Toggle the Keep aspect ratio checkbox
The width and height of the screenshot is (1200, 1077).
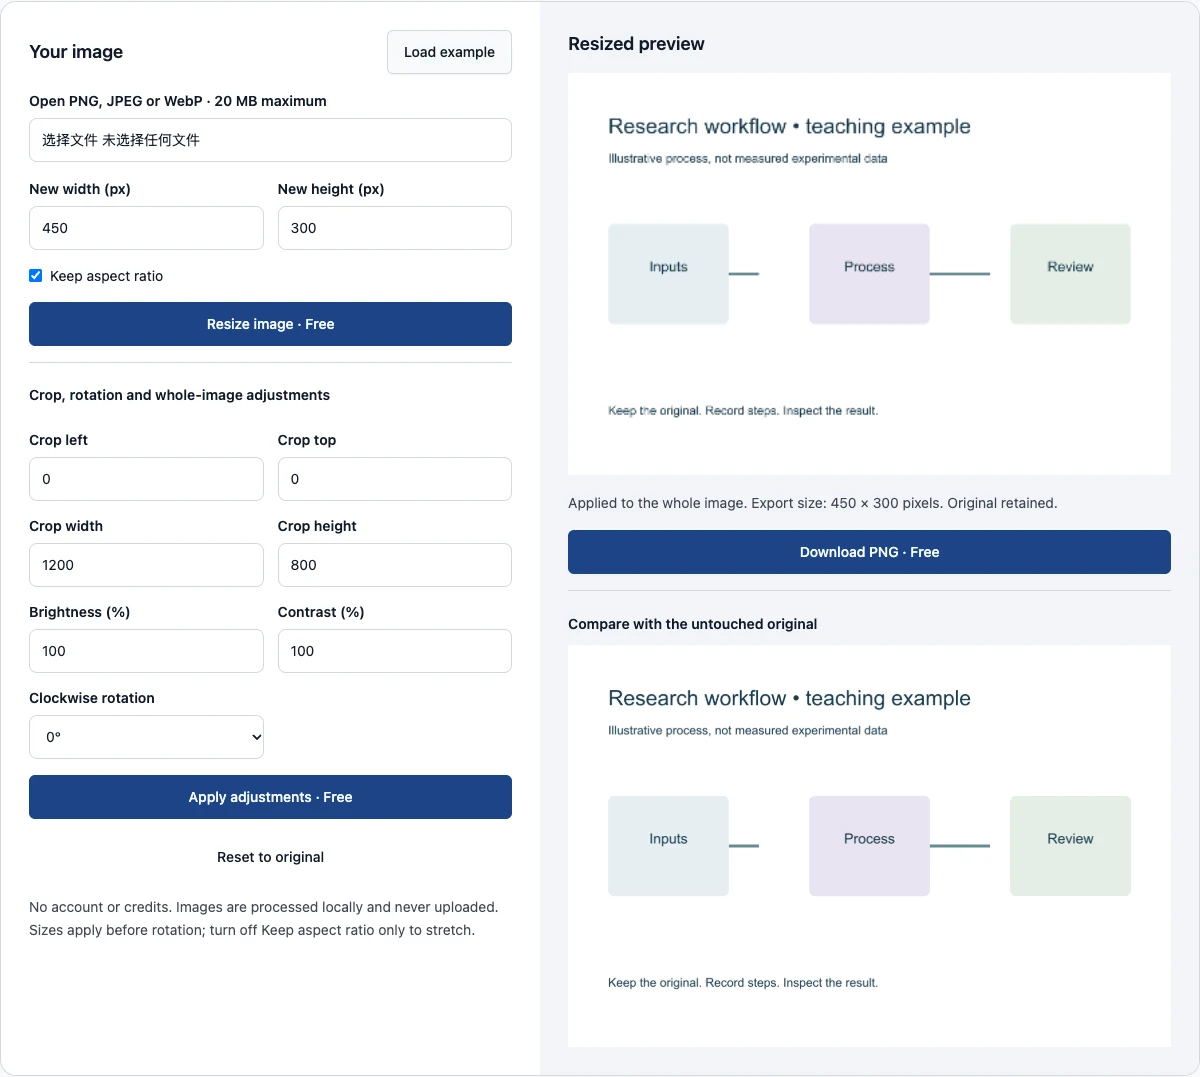pyautogui.click(x=36, y=276)
